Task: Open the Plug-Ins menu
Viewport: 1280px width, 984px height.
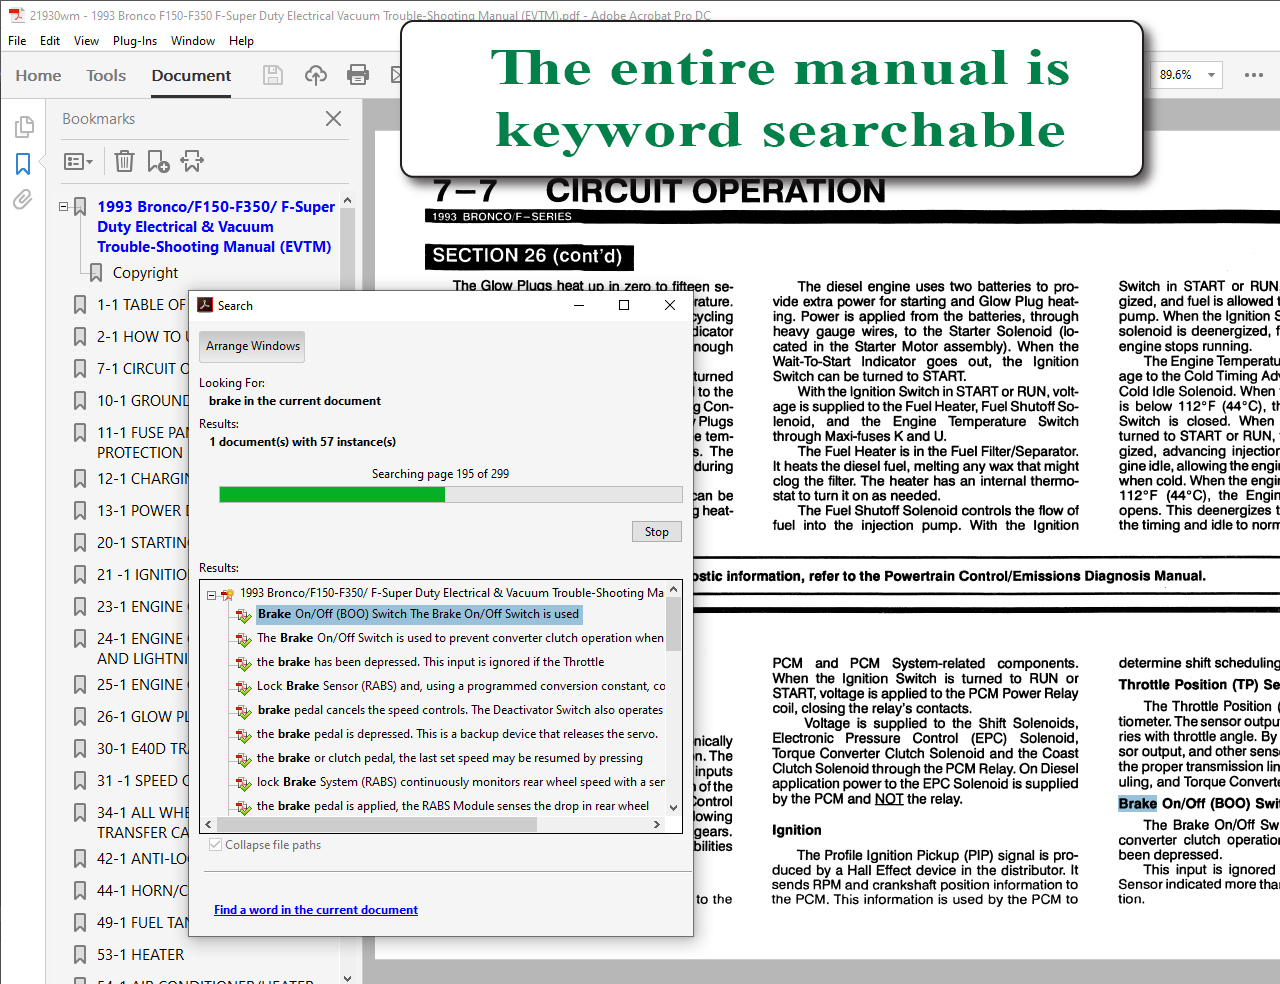Action: point(135,41)
